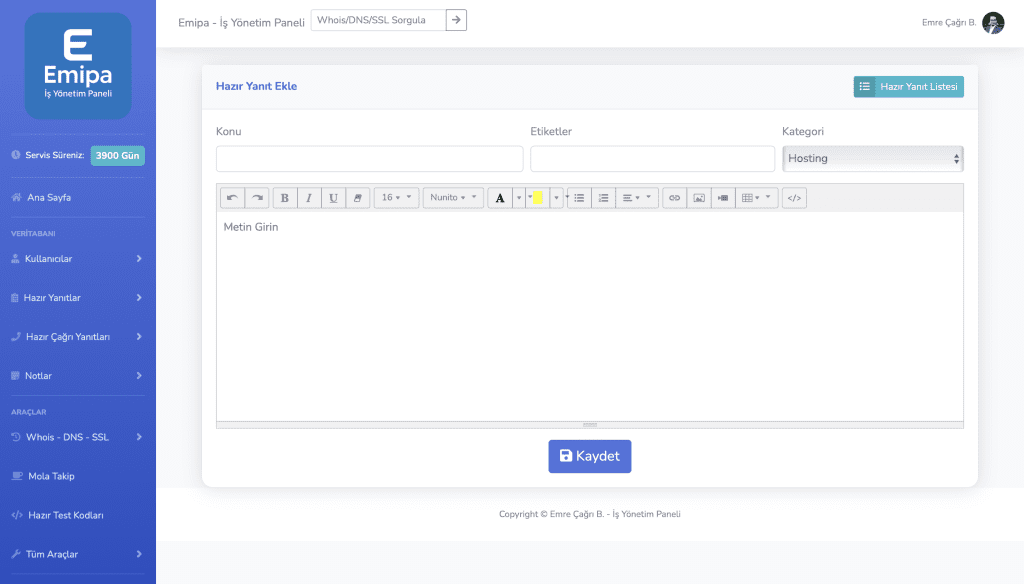Insert an unordered bullet list
The image size is (1024, 584).
[x=579, y=198]
